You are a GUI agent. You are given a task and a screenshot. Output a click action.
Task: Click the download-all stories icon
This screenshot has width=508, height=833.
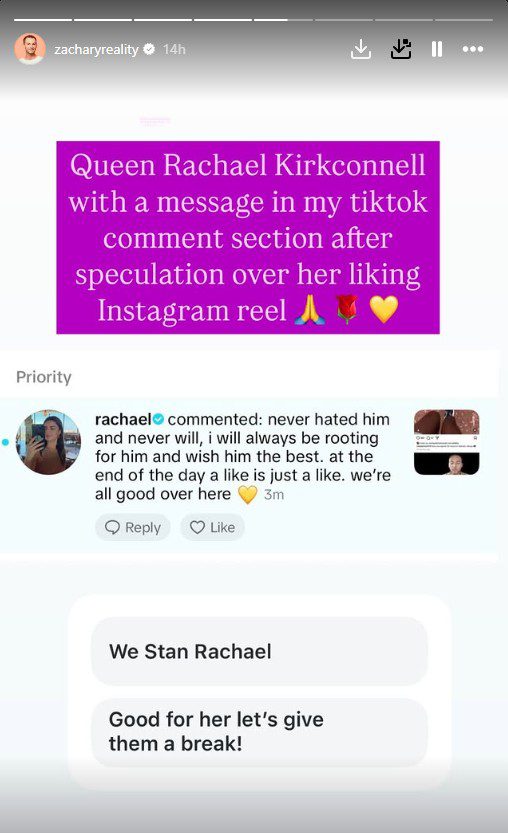[401, 49]
